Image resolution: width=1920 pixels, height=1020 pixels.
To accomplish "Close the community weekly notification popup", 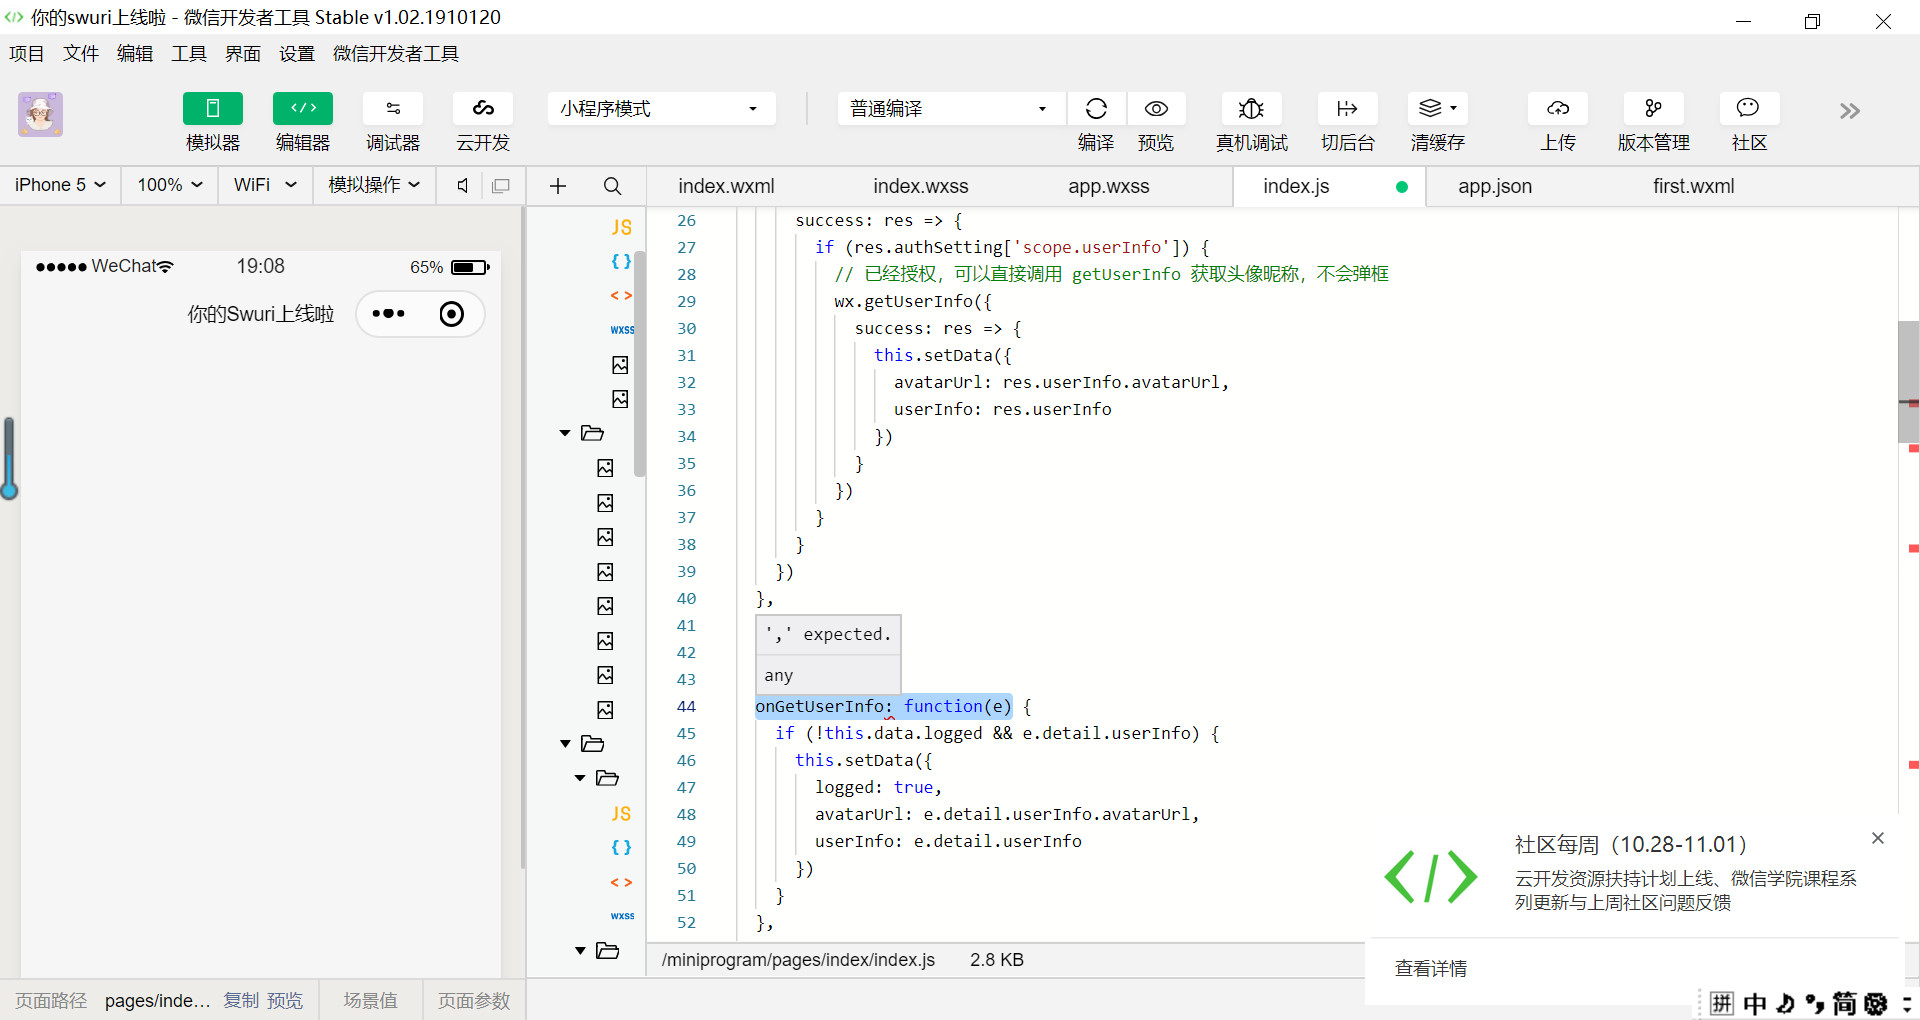I will (x=1877, y=838).
